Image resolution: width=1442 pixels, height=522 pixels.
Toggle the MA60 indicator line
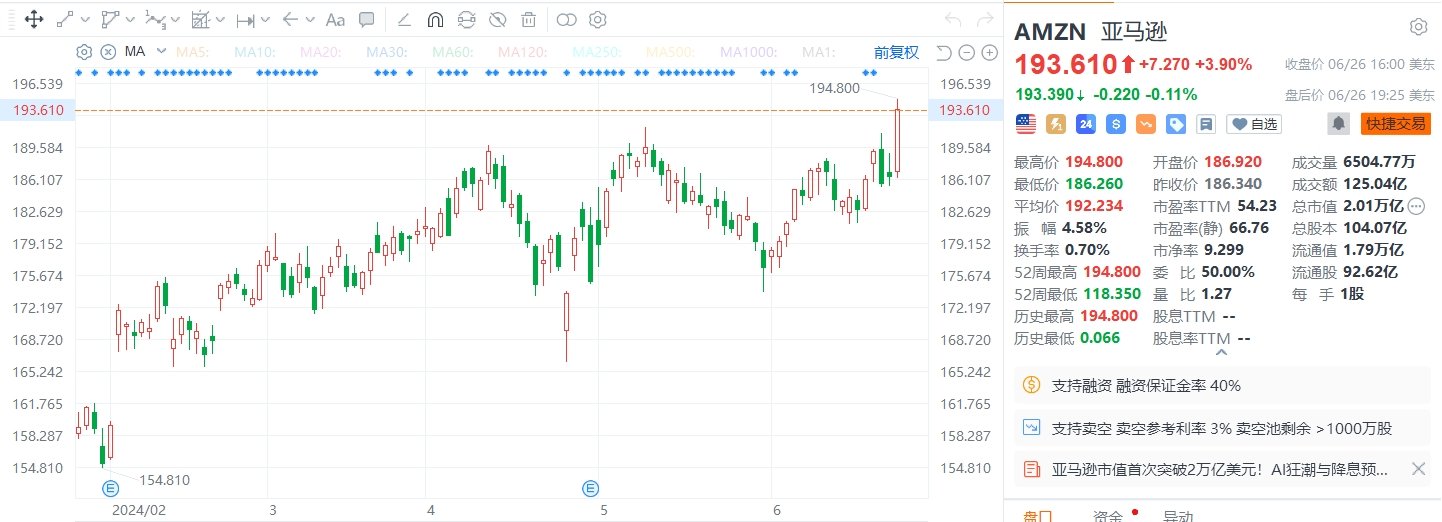(x=450, y=52)
